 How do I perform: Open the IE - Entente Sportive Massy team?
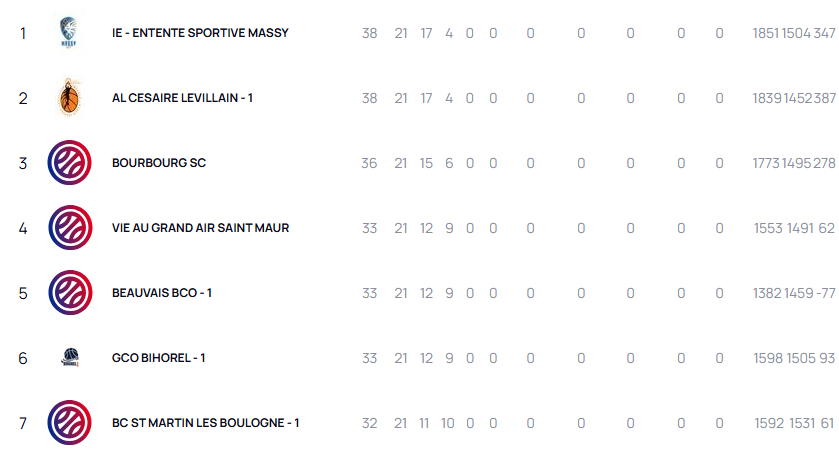[x=200, y=33]
